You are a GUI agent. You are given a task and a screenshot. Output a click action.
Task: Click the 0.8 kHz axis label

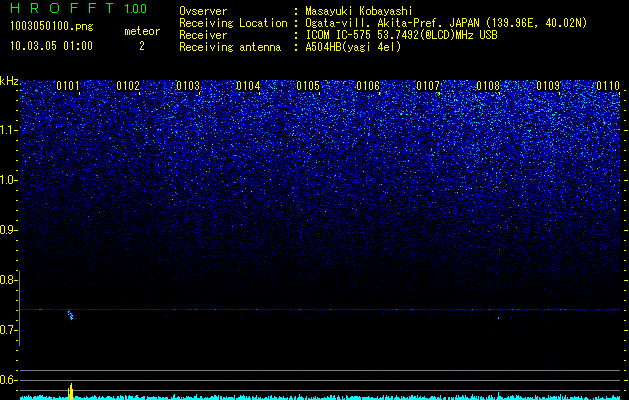pyautogui.click(x=8, y=280)
